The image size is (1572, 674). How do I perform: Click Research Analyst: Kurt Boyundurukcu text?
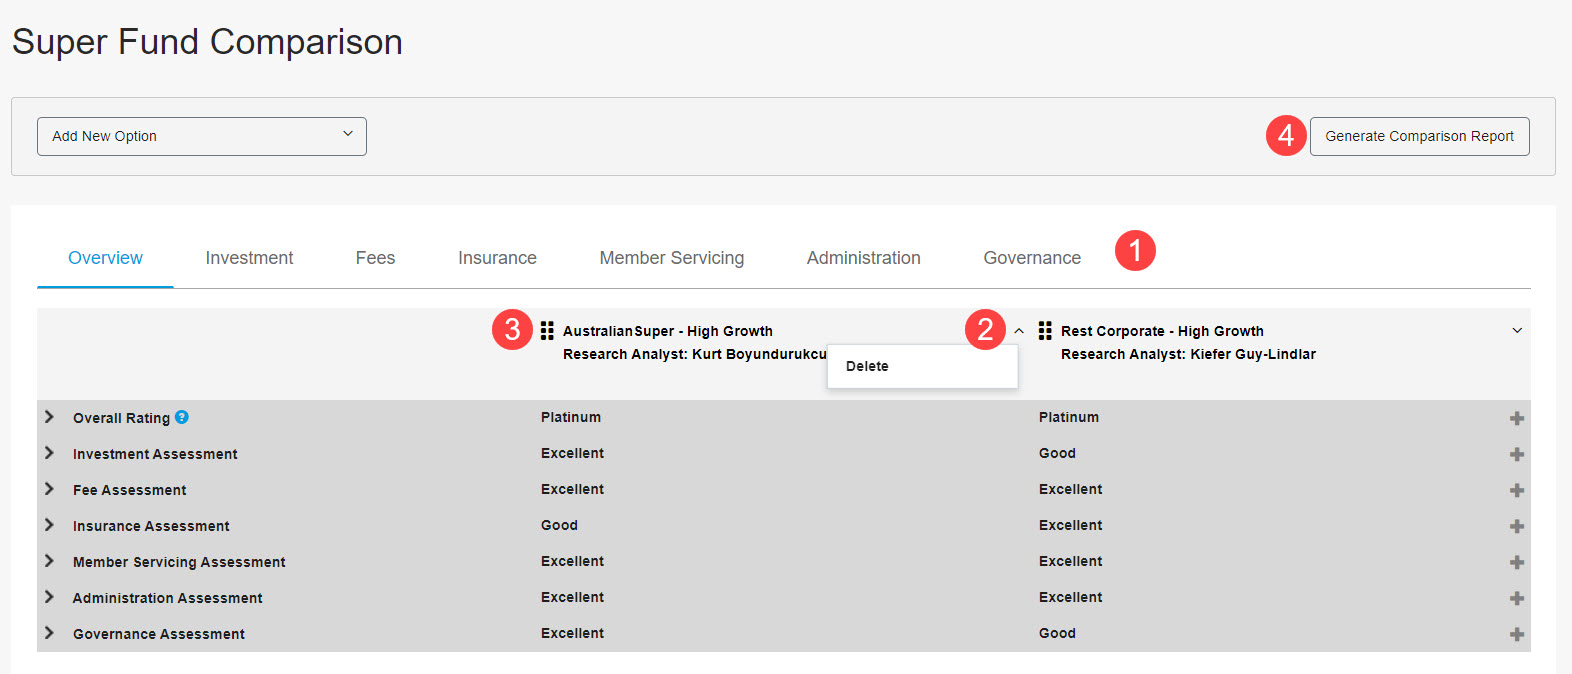click(695, 354)
